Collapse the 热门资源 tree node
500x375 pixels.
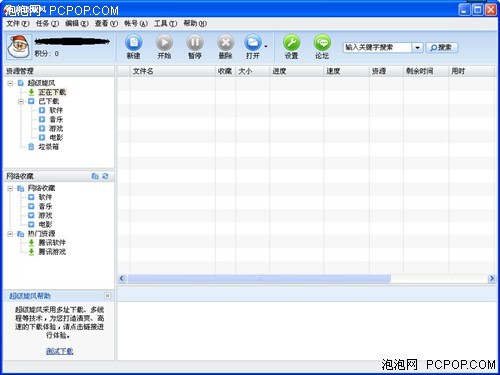point(10,234)
